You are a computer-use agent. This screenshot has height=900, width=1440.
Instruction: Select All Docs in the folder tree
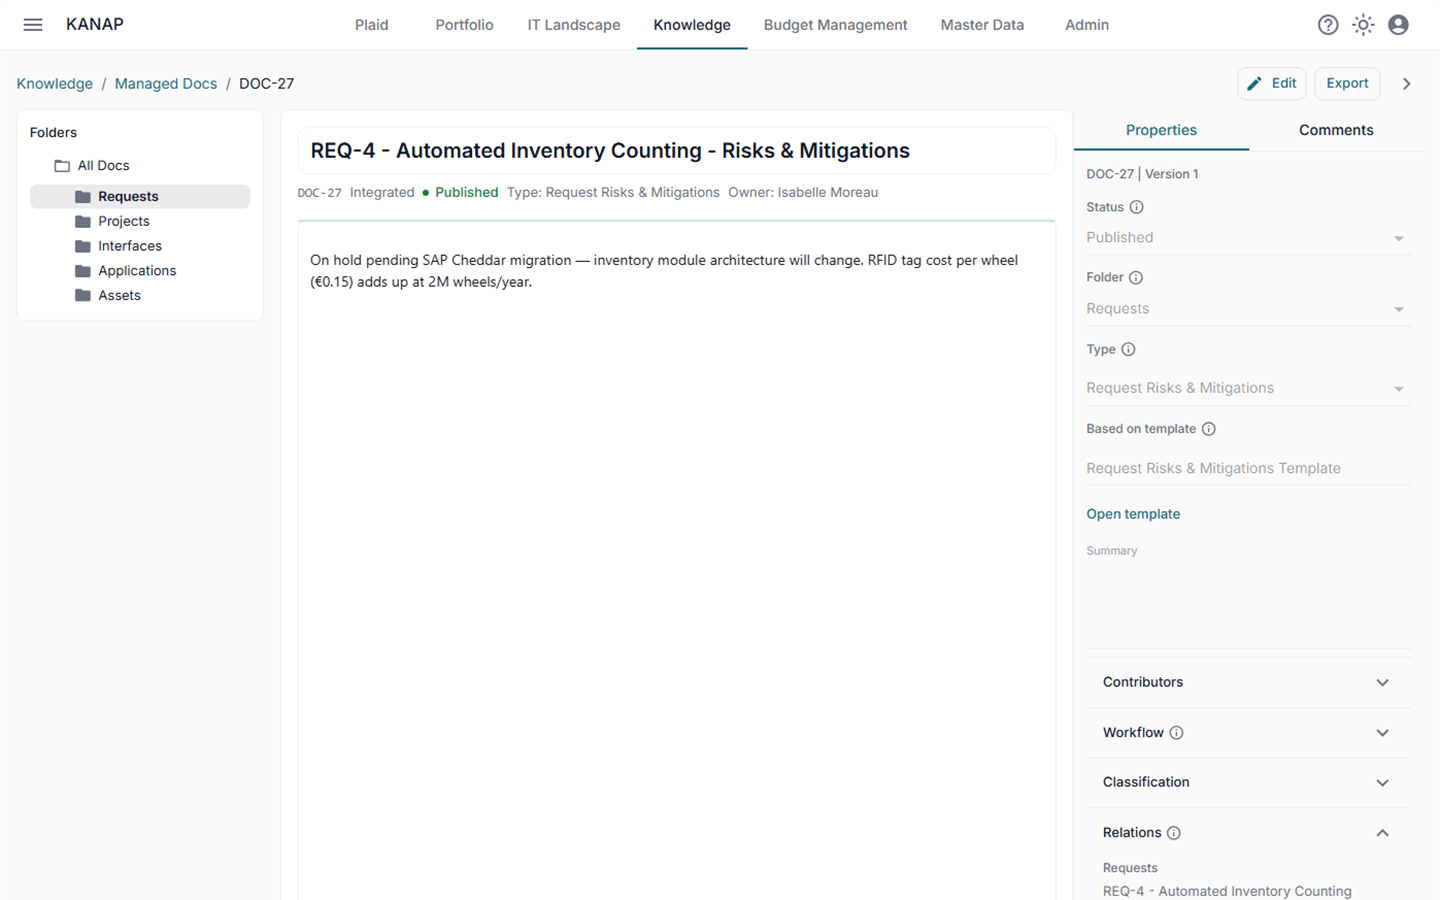[104, 166]
